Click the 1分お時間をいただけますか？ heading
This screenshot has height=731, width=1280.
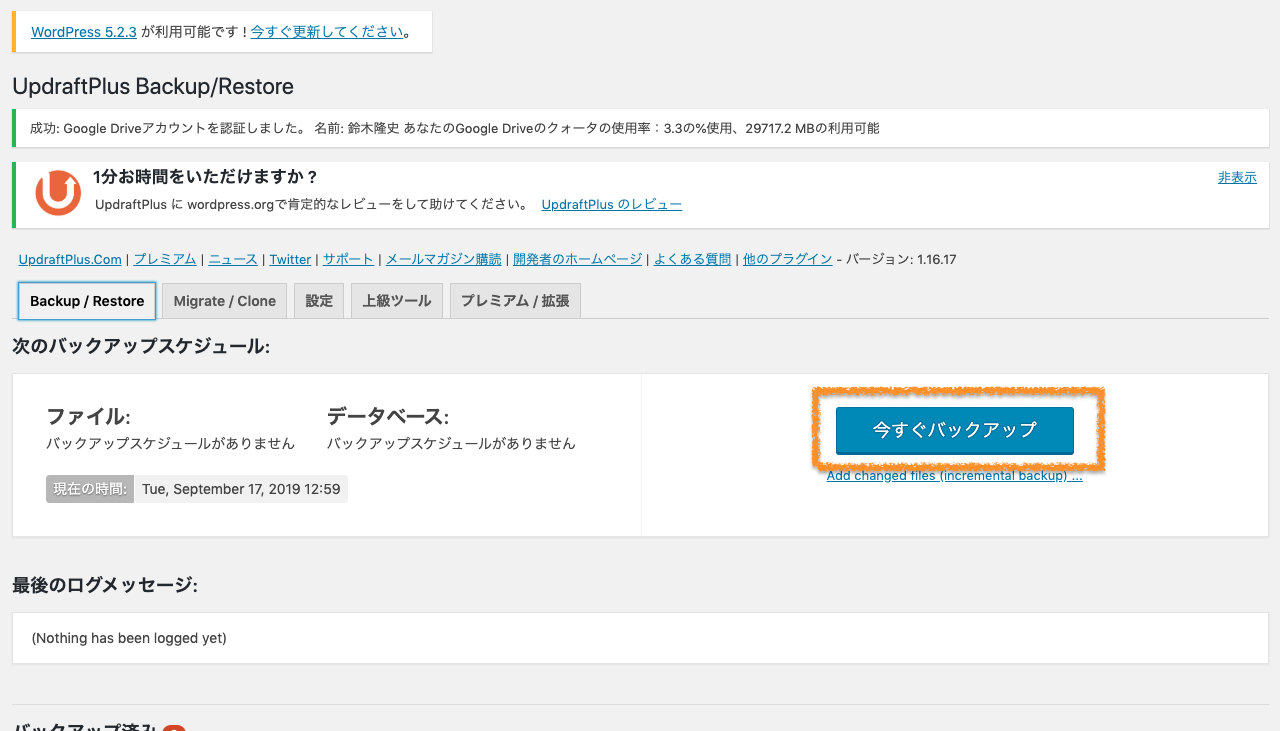(206, 177)
